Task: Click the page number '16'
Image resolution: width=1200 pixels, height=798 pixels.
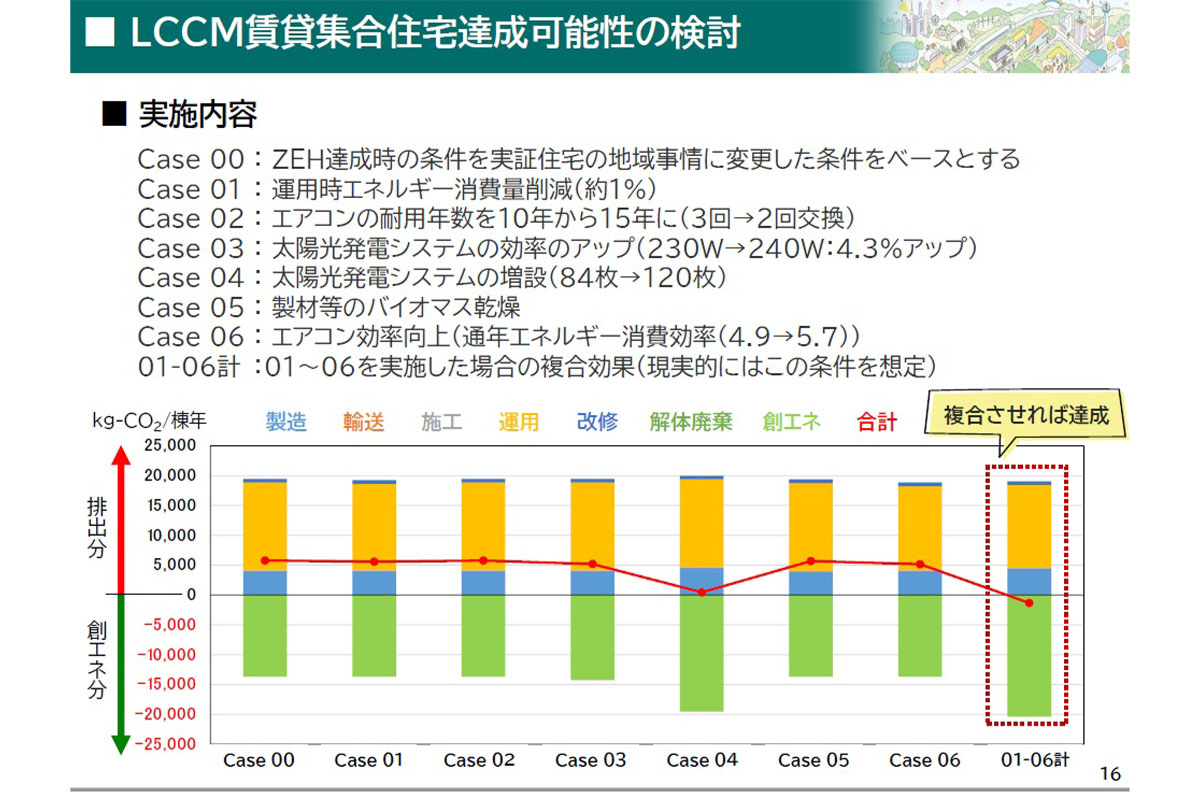Action: coord(1110,773)
